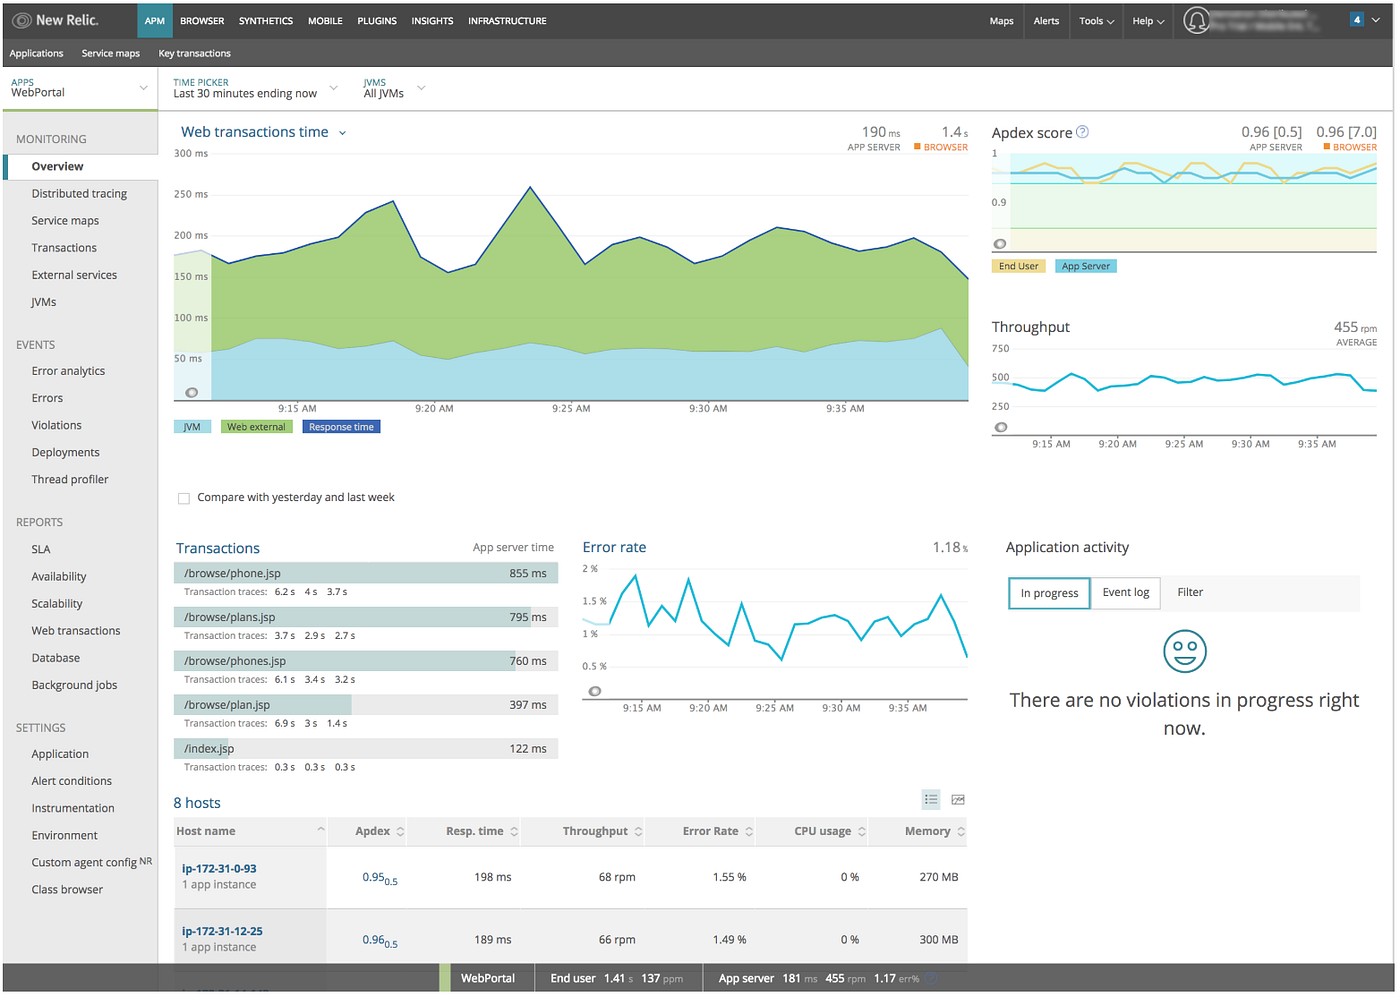Select the Event log tab
Screen dimensions: 1400x995
1126,593
